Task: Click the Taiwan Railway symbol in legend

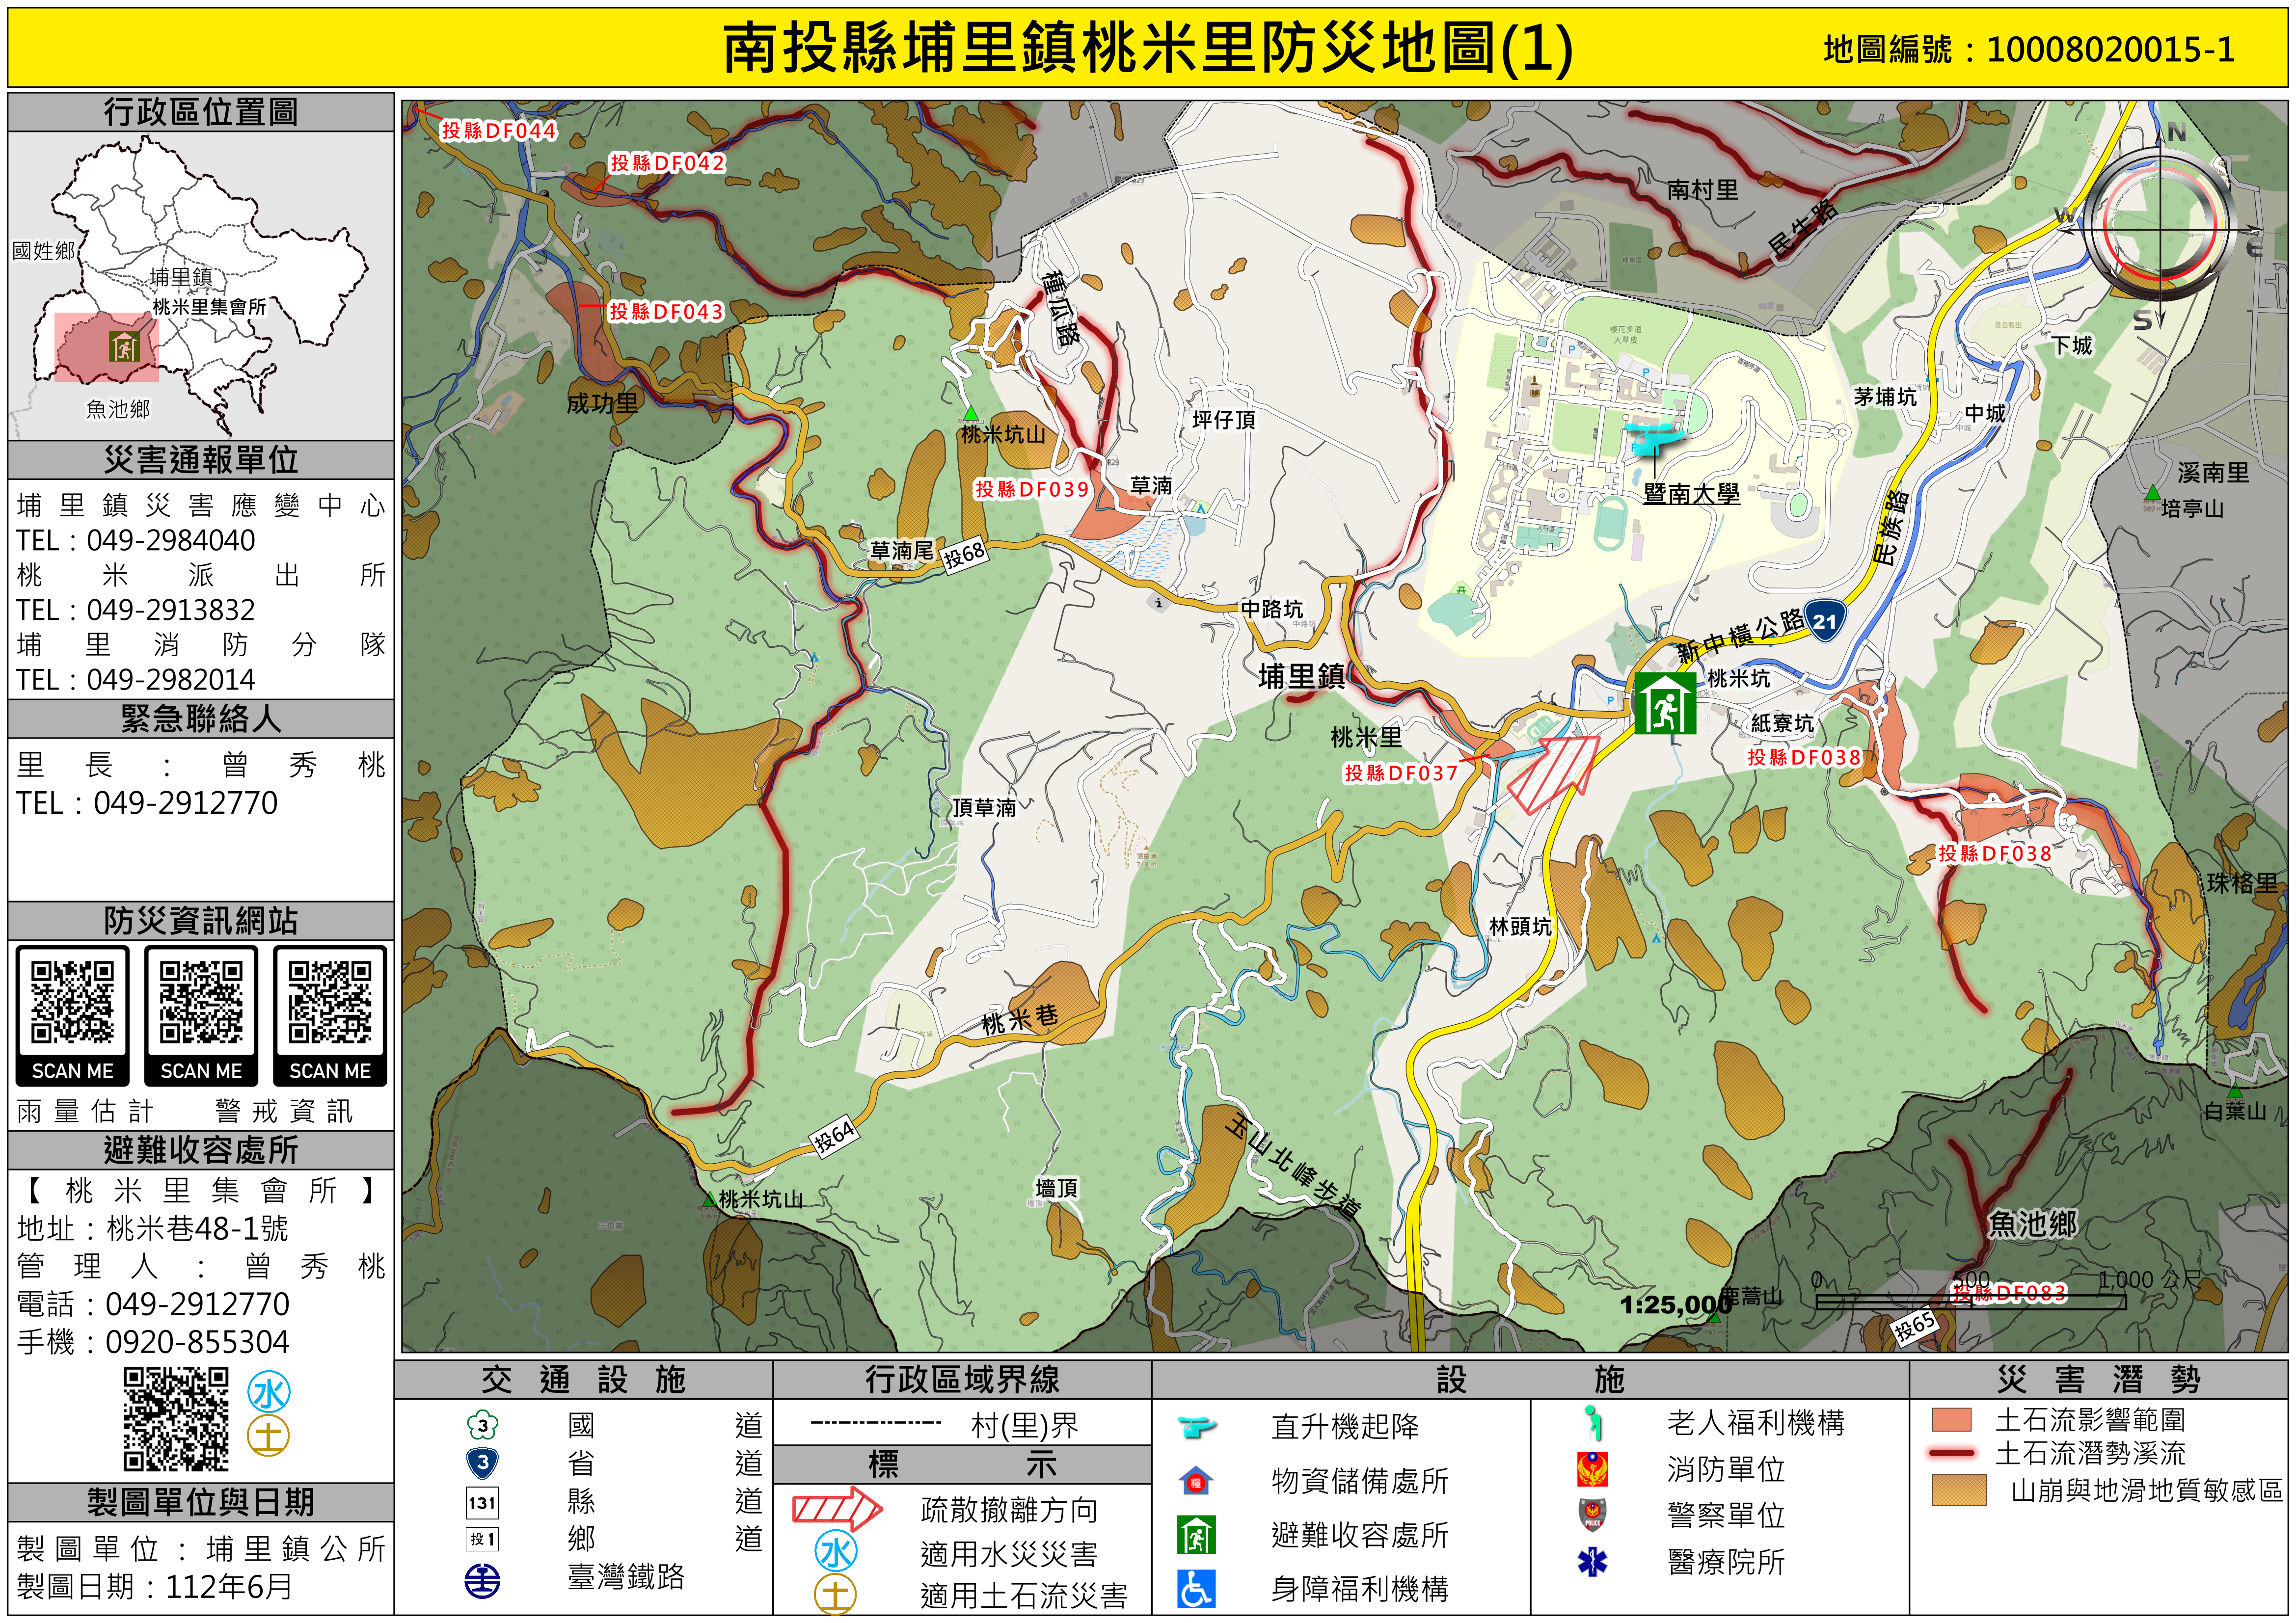Action: (482, 1581)
